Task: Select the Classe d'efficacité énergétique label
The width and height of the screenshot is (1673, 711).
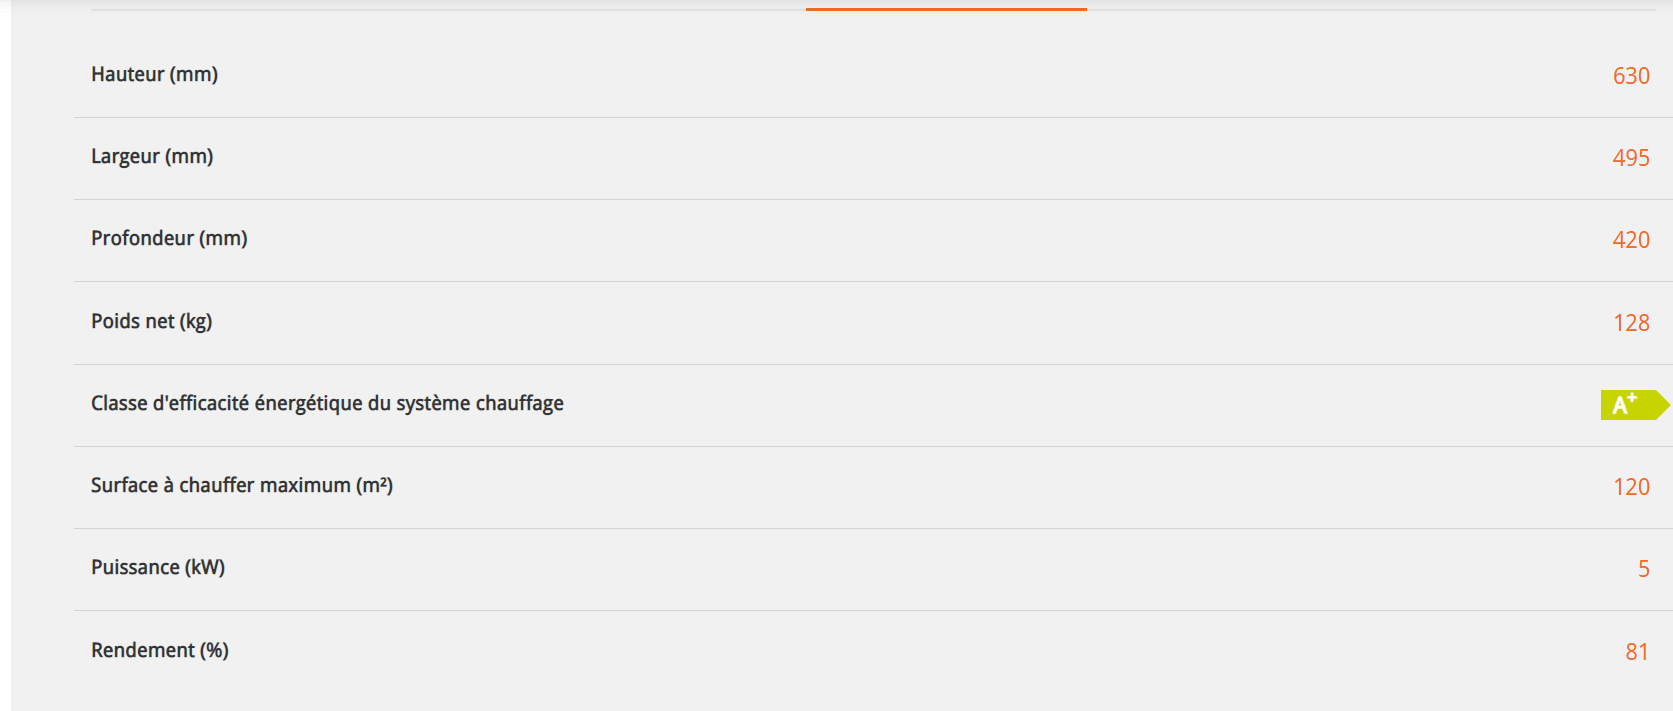Action: [x=327, y=404]
